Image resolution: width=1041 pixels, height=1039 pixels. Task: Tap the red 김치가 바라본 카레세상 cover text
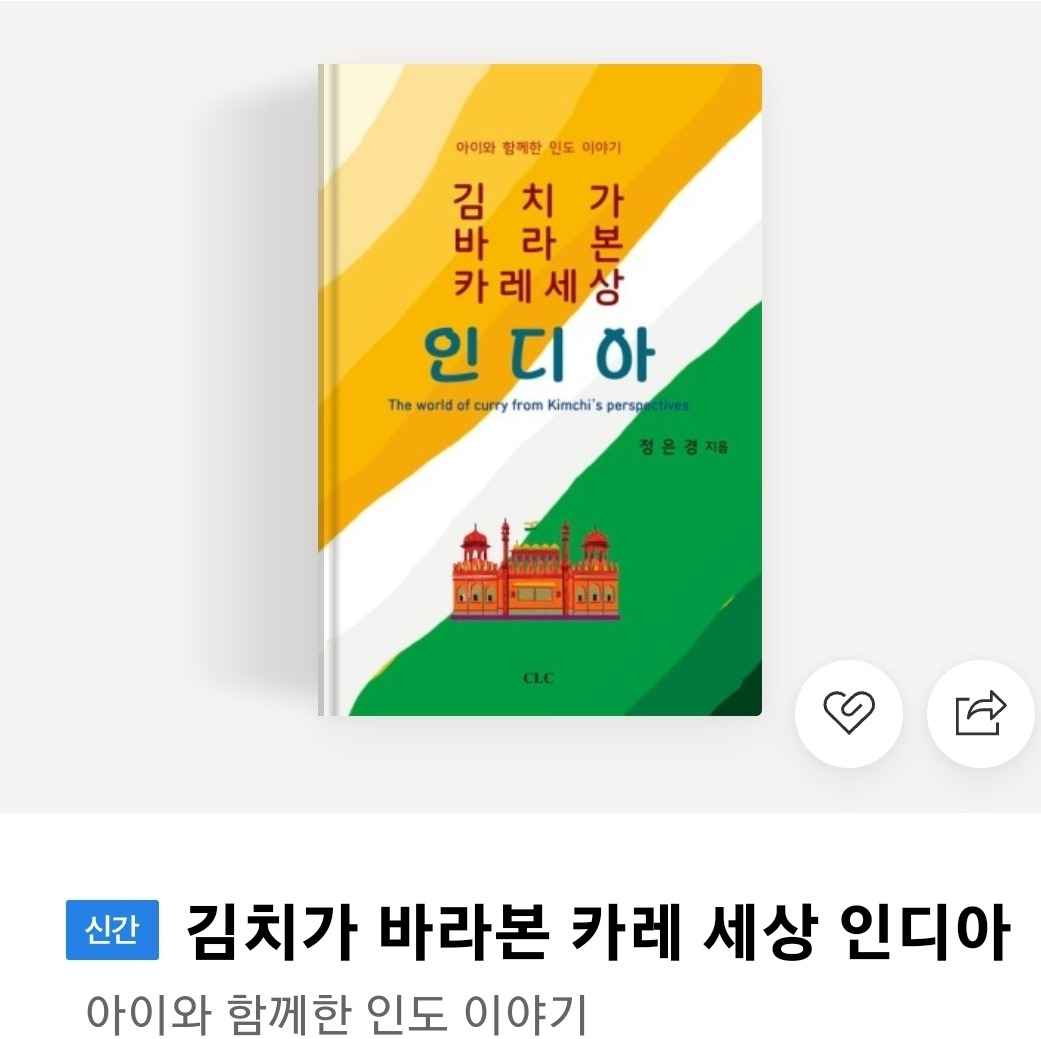(538, 244)
